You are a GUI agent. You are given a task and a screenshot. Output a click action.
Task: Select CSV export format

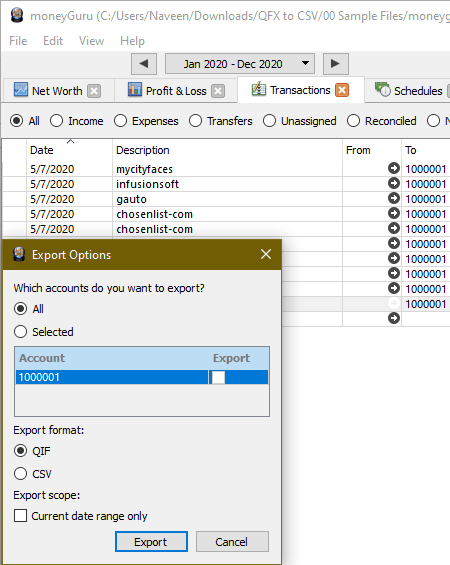pyautogui.click(x=20, y=473)
